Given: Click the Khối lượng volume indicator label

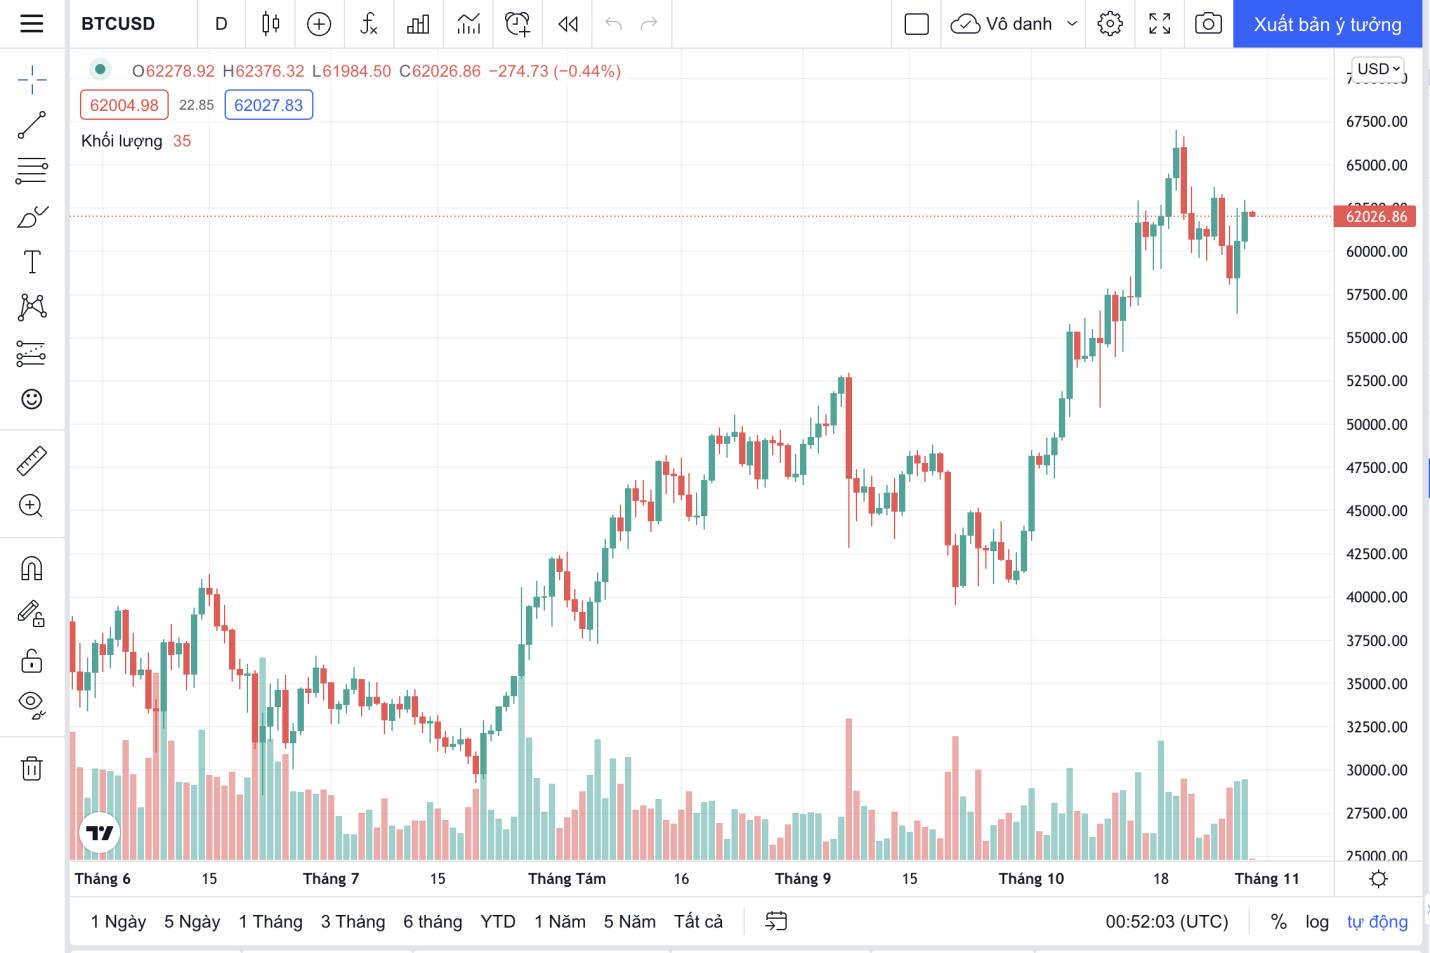Looking at the screenshot, I should (122, 141).
